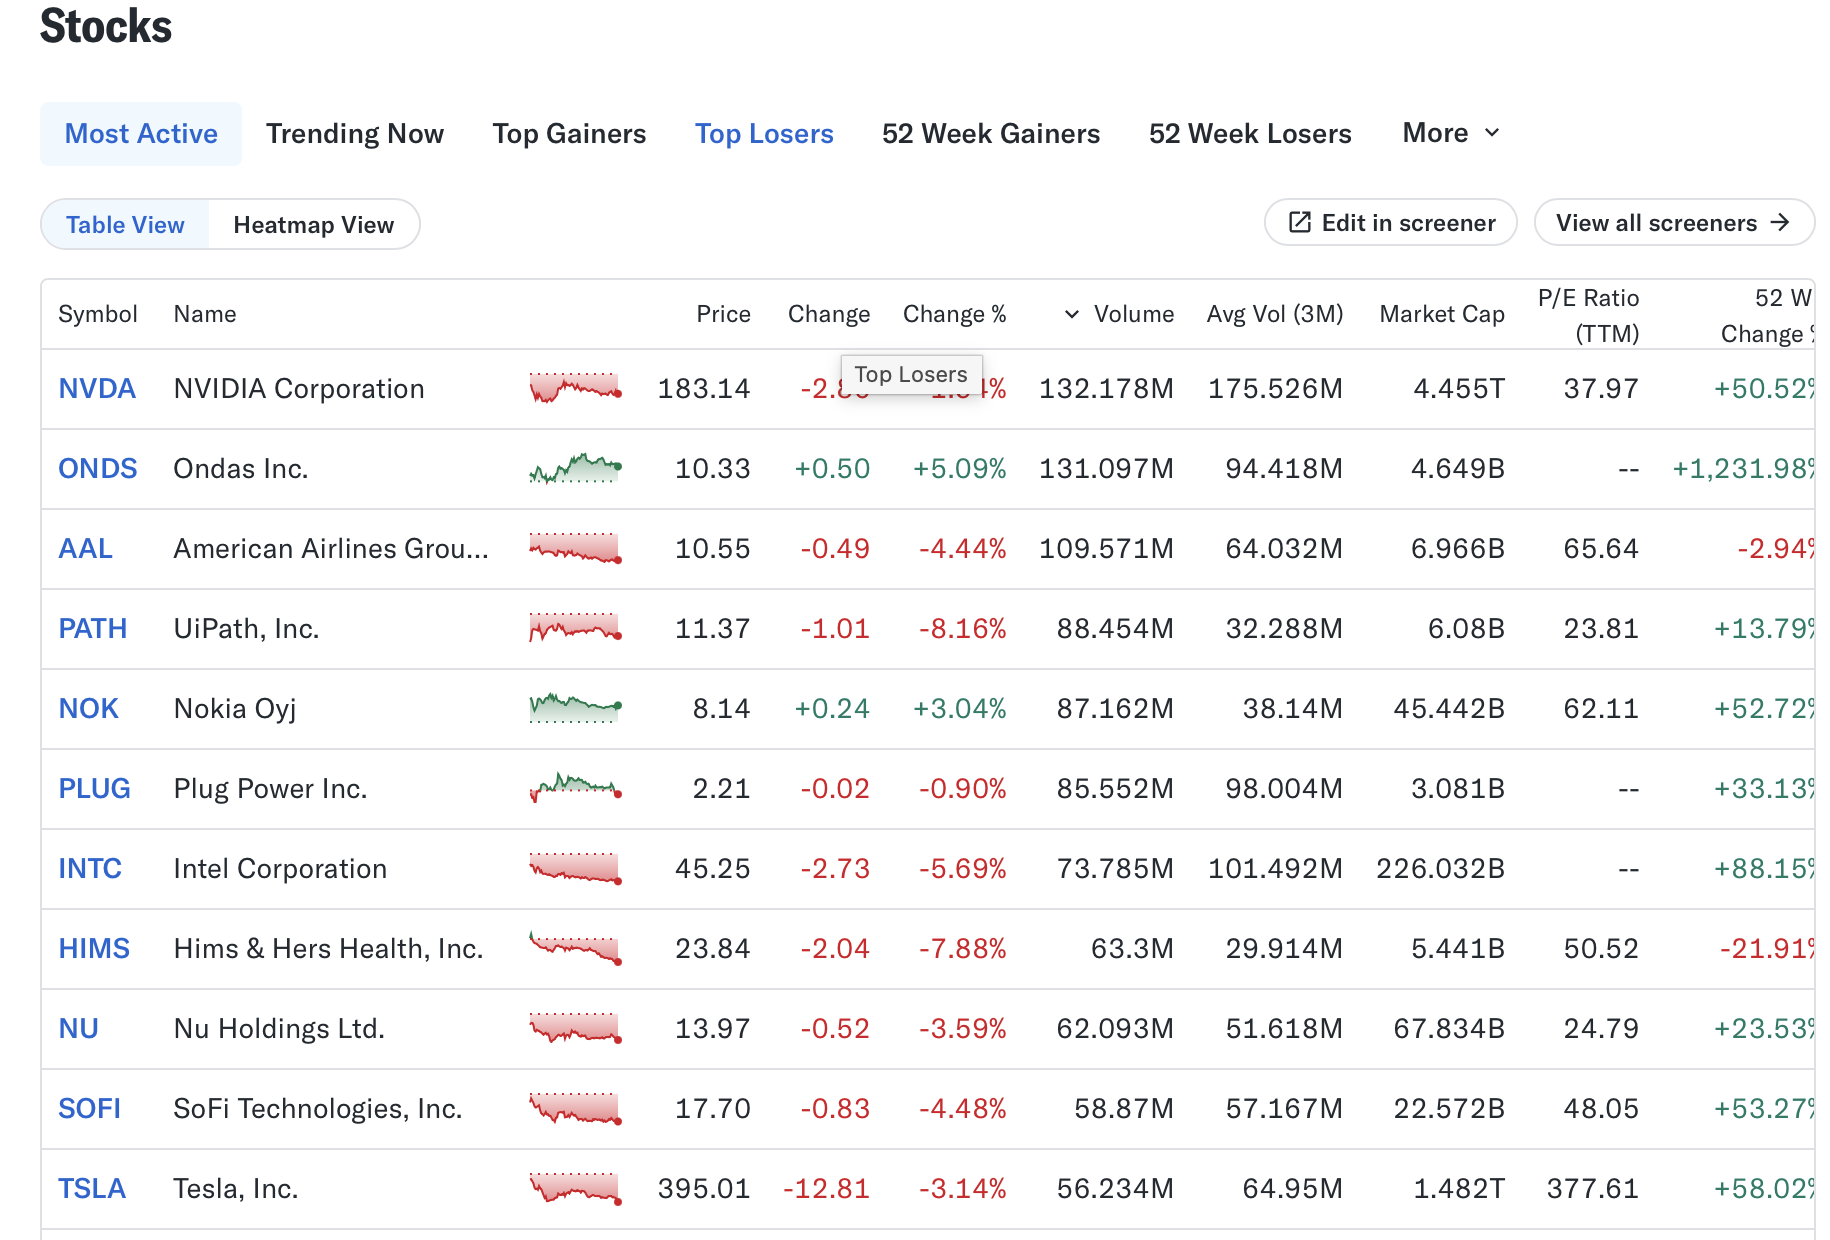Click the Intel Corporation sparkline chart
Image resolution: width=1830 pixels, height=1240 pixels.
575,868
